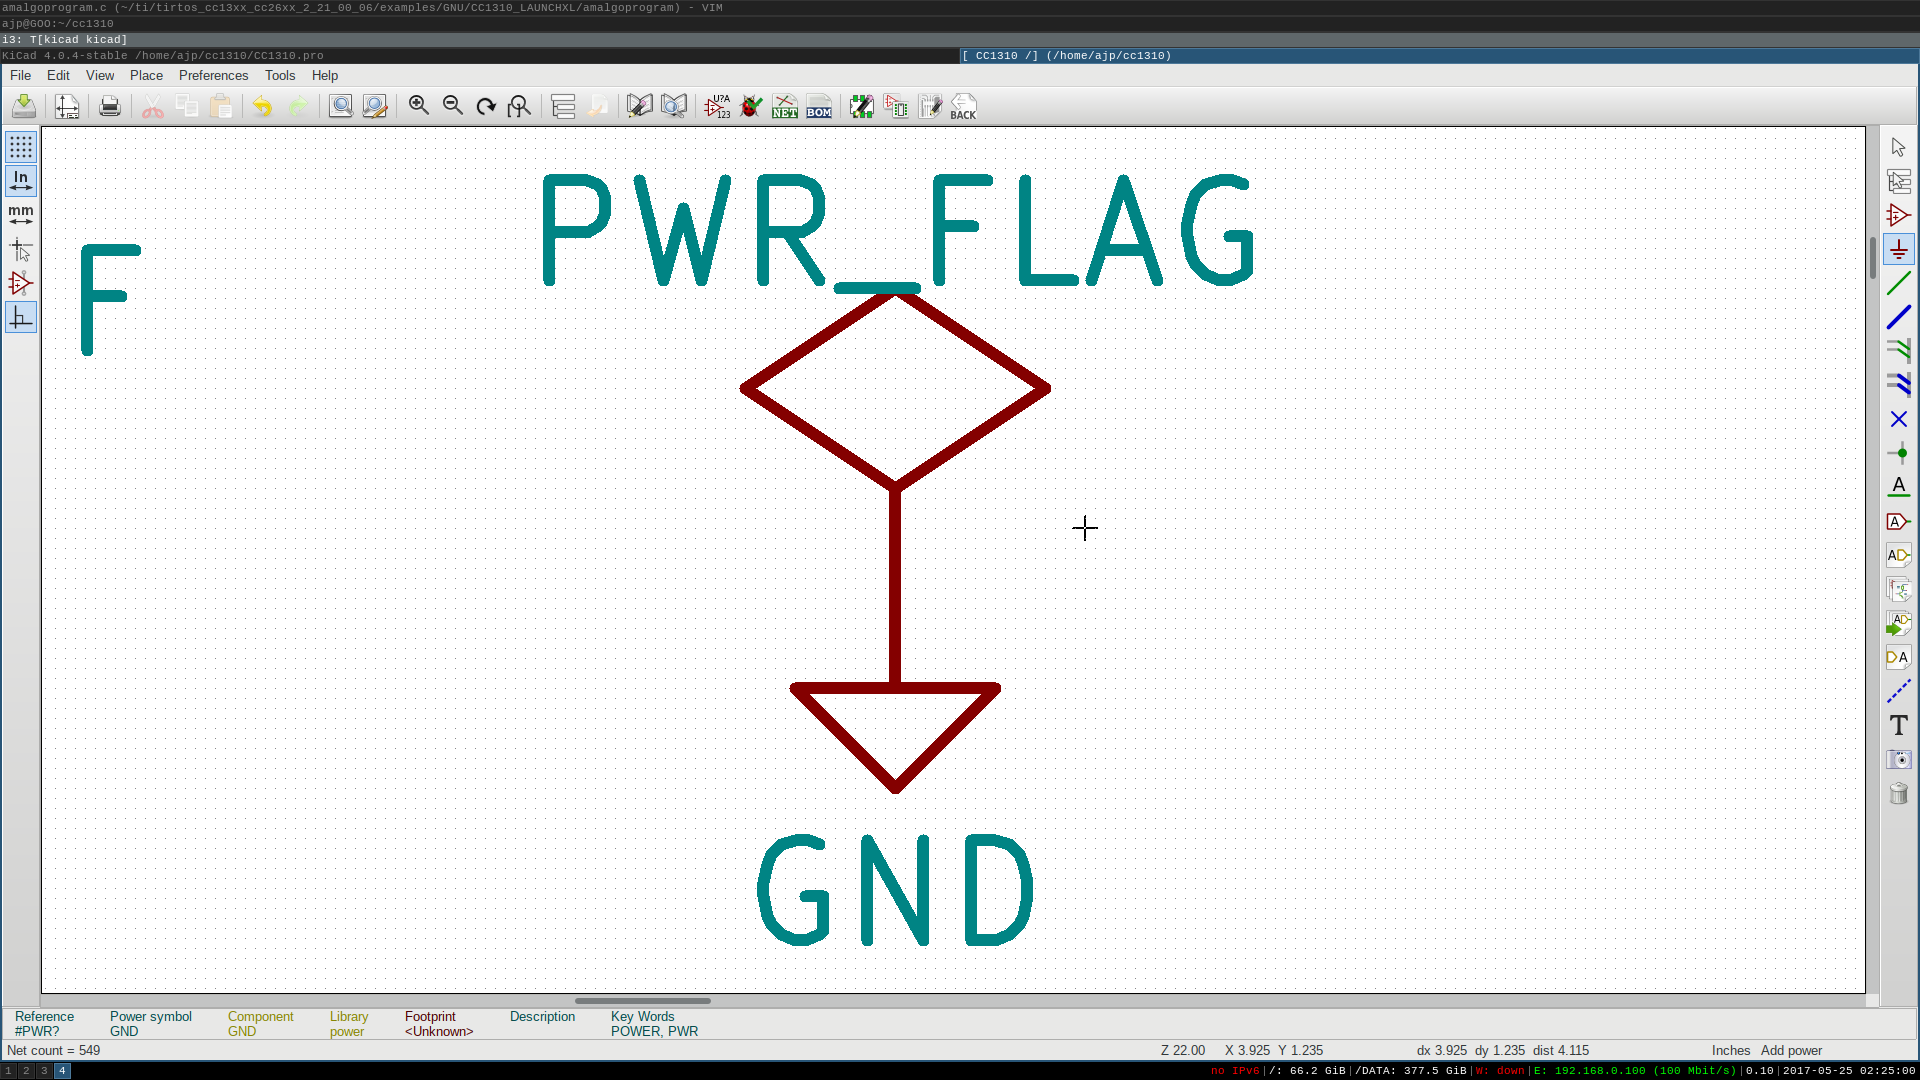Select the Place junction tool
The image size is (1920, 1080).
(1898, 453)
